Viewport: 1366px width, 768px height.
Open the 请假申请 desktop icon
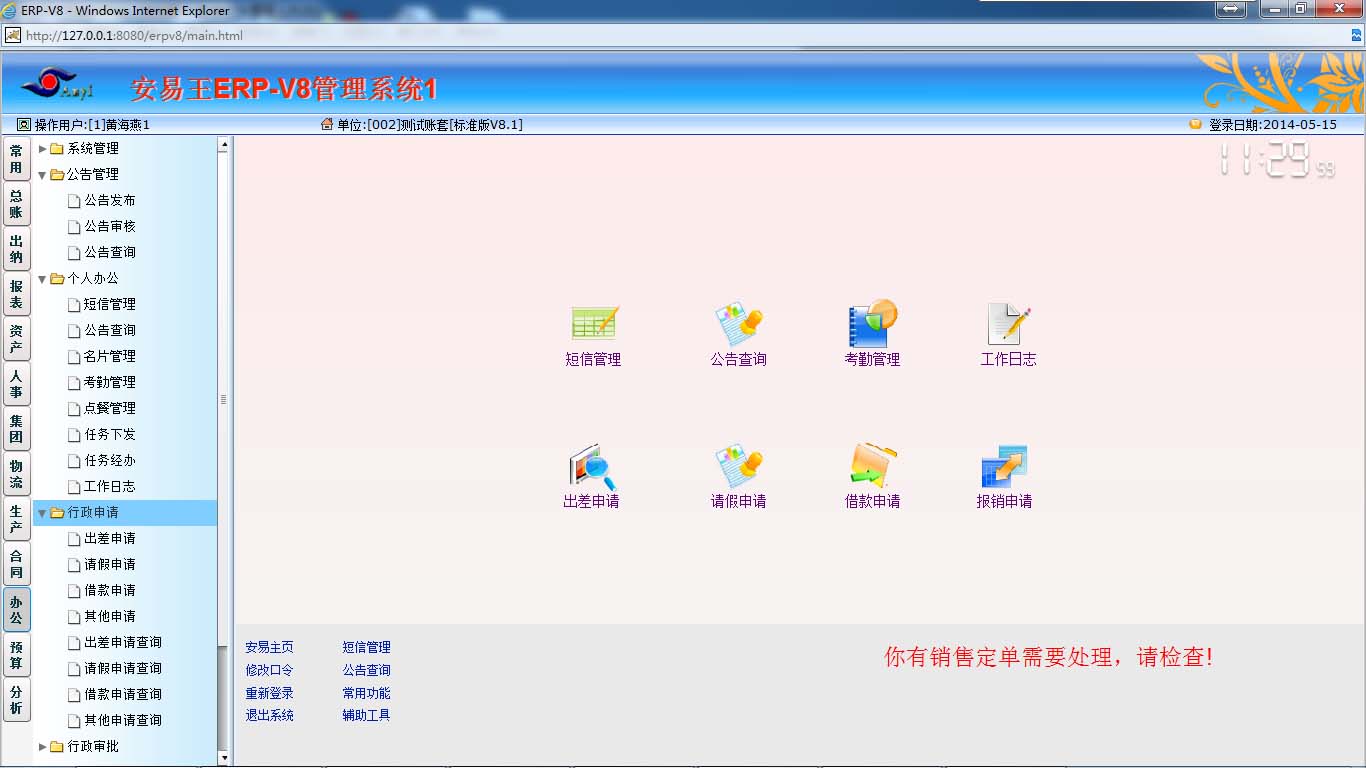click(x=738, y=466)
